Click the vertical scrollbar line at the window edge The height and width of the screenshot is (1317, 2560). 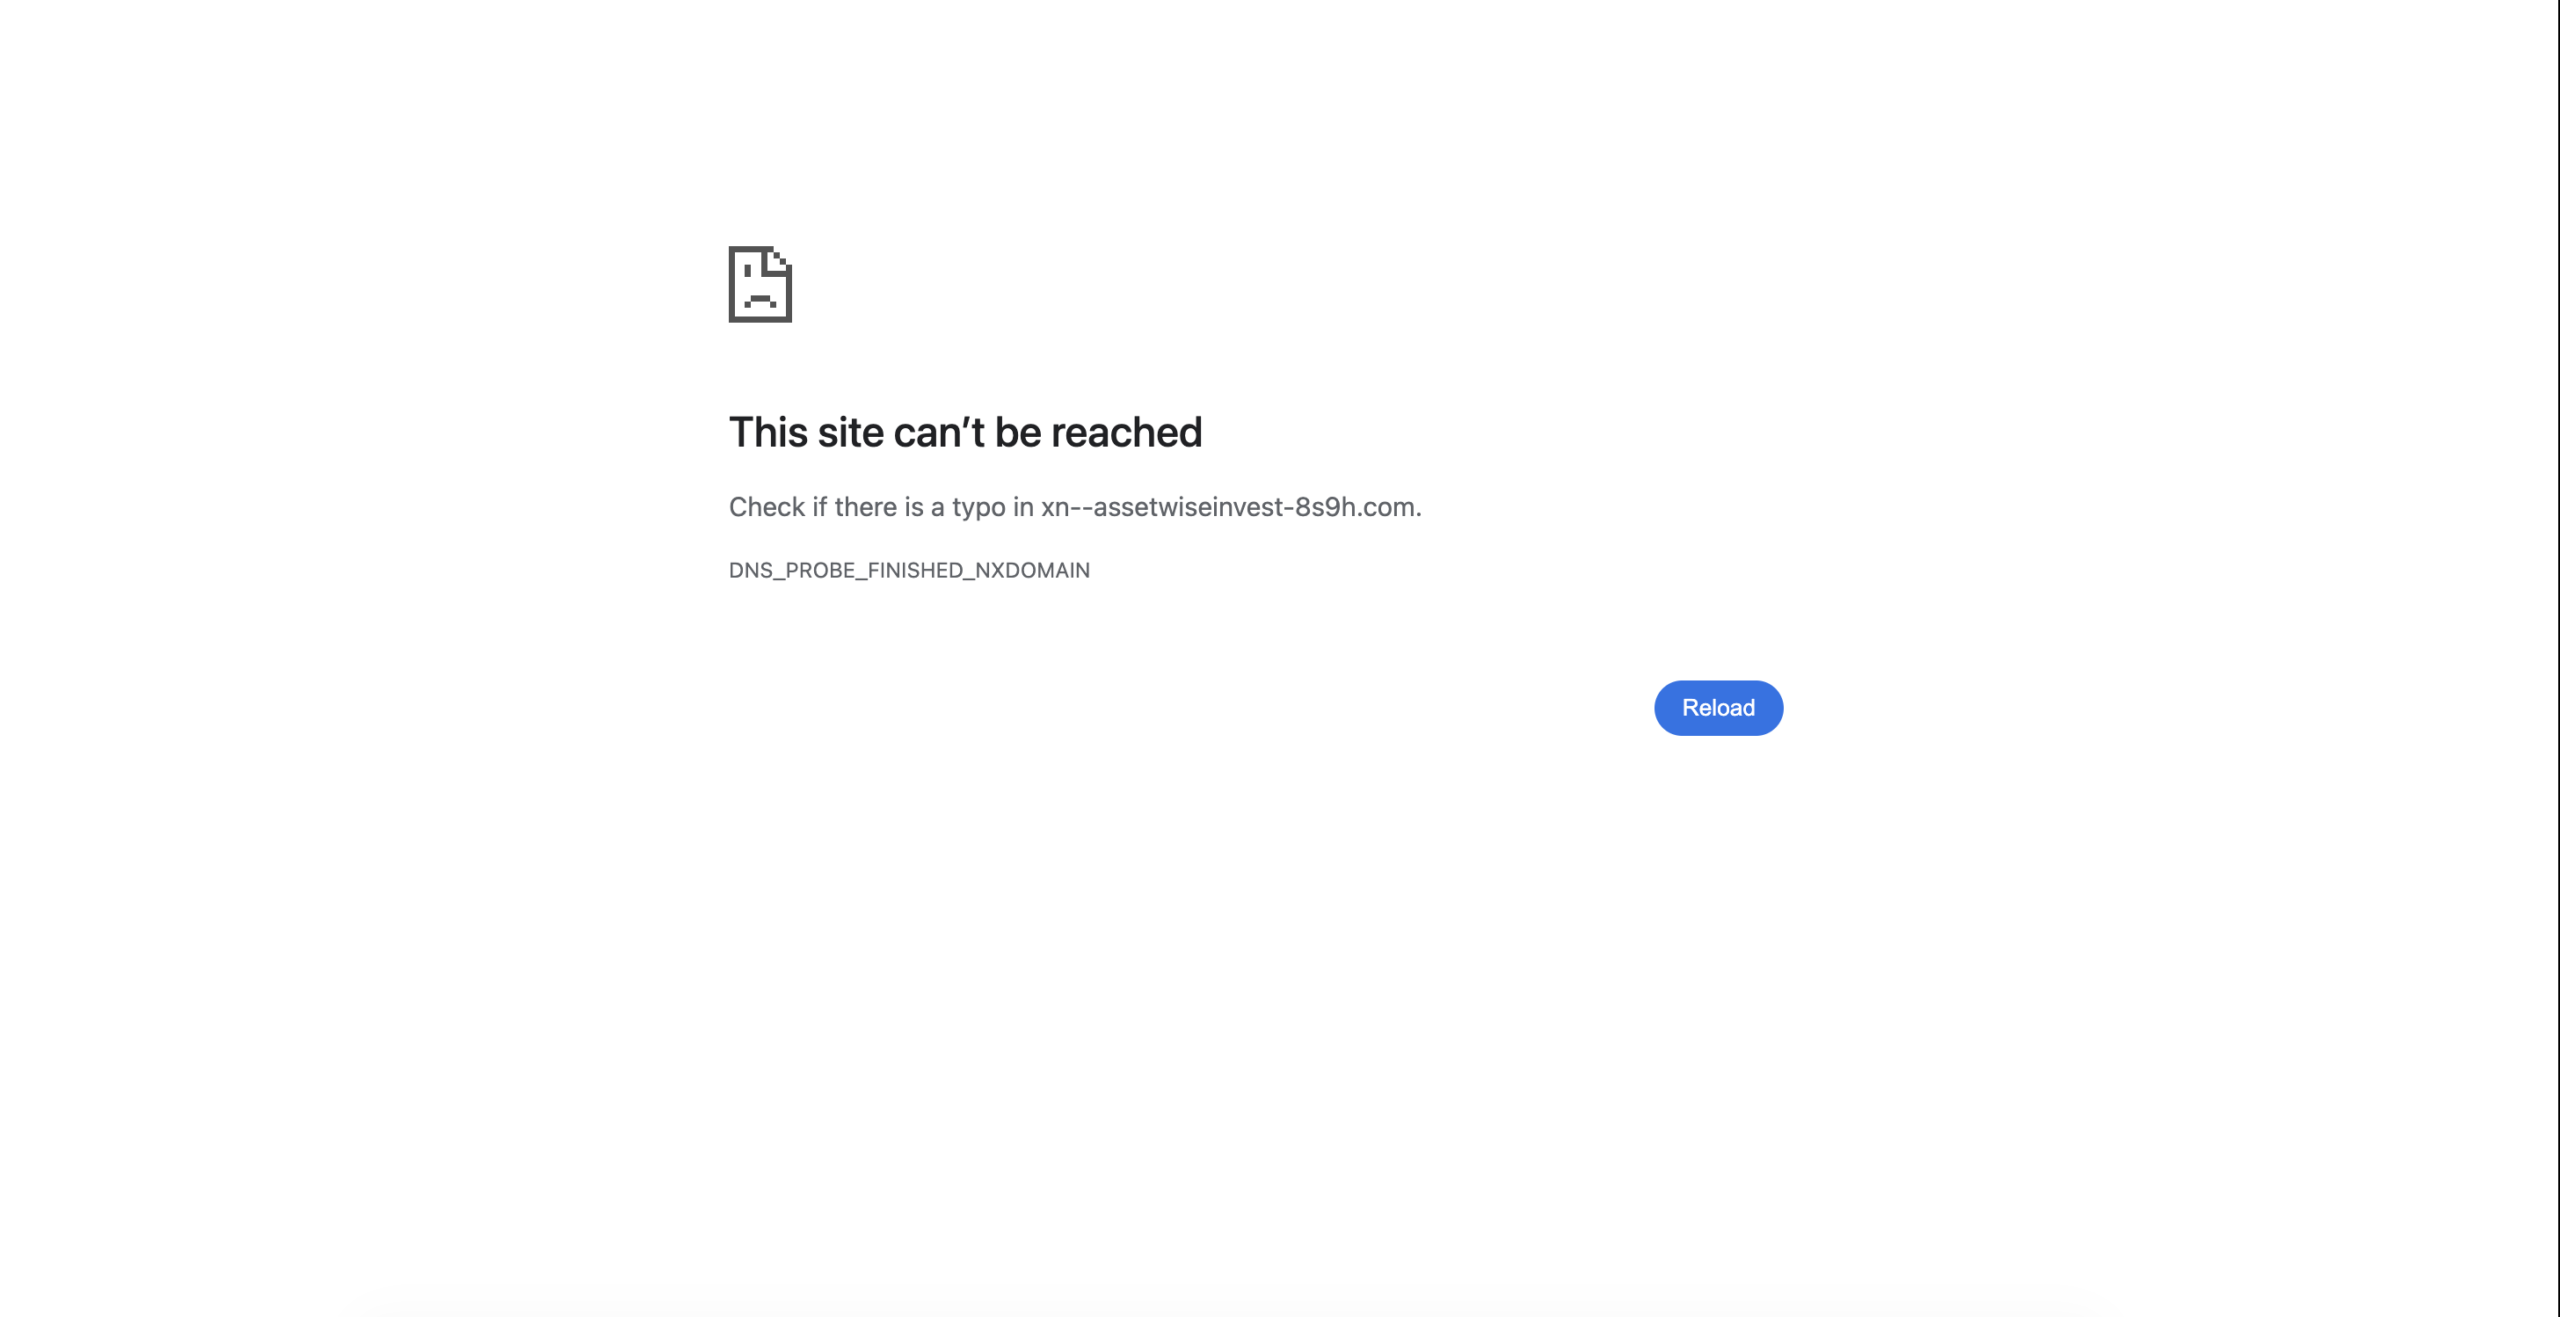pyautogui.click(x=2557, y=658)
